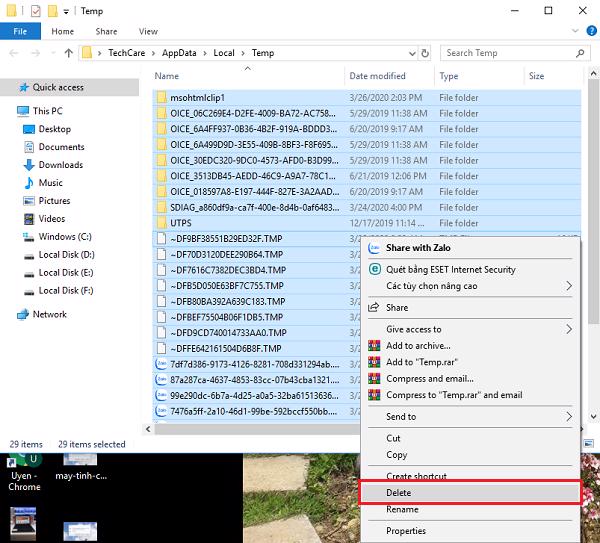Open the View ribbon tab

(x=148, y=32)
